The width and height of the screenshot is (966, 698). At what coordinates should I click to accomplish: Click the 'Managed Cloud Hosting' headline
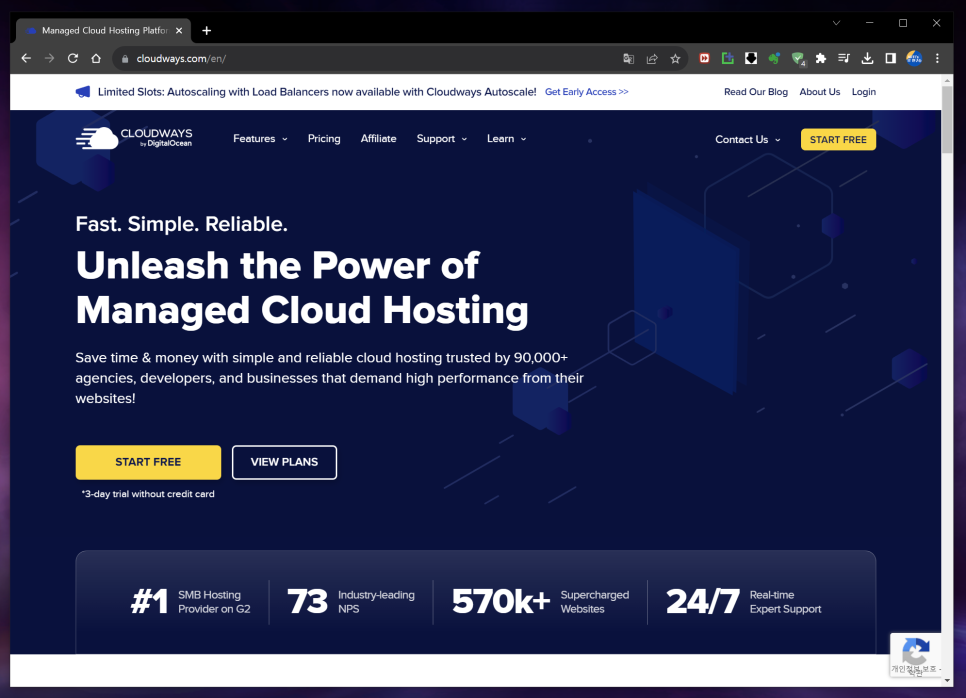pyautogui.click(x=302, y=309)
